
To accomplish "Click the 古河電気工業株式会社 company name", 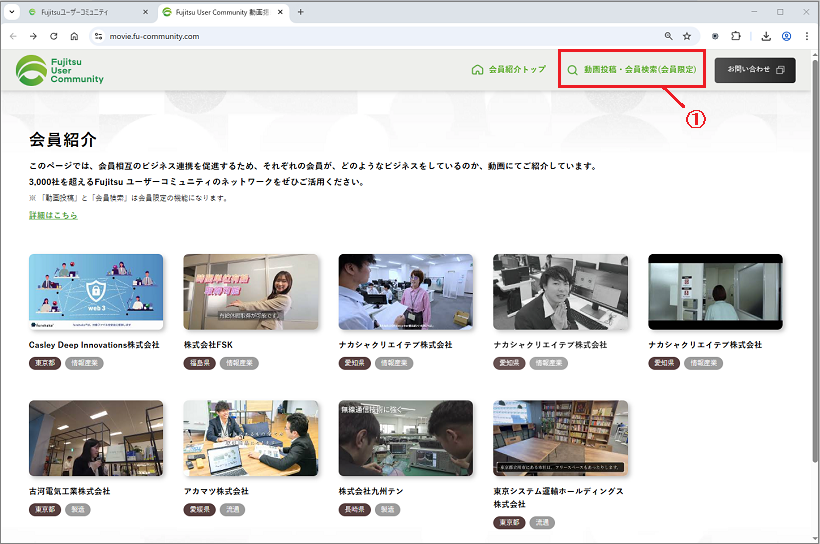I will pos(70,491).
